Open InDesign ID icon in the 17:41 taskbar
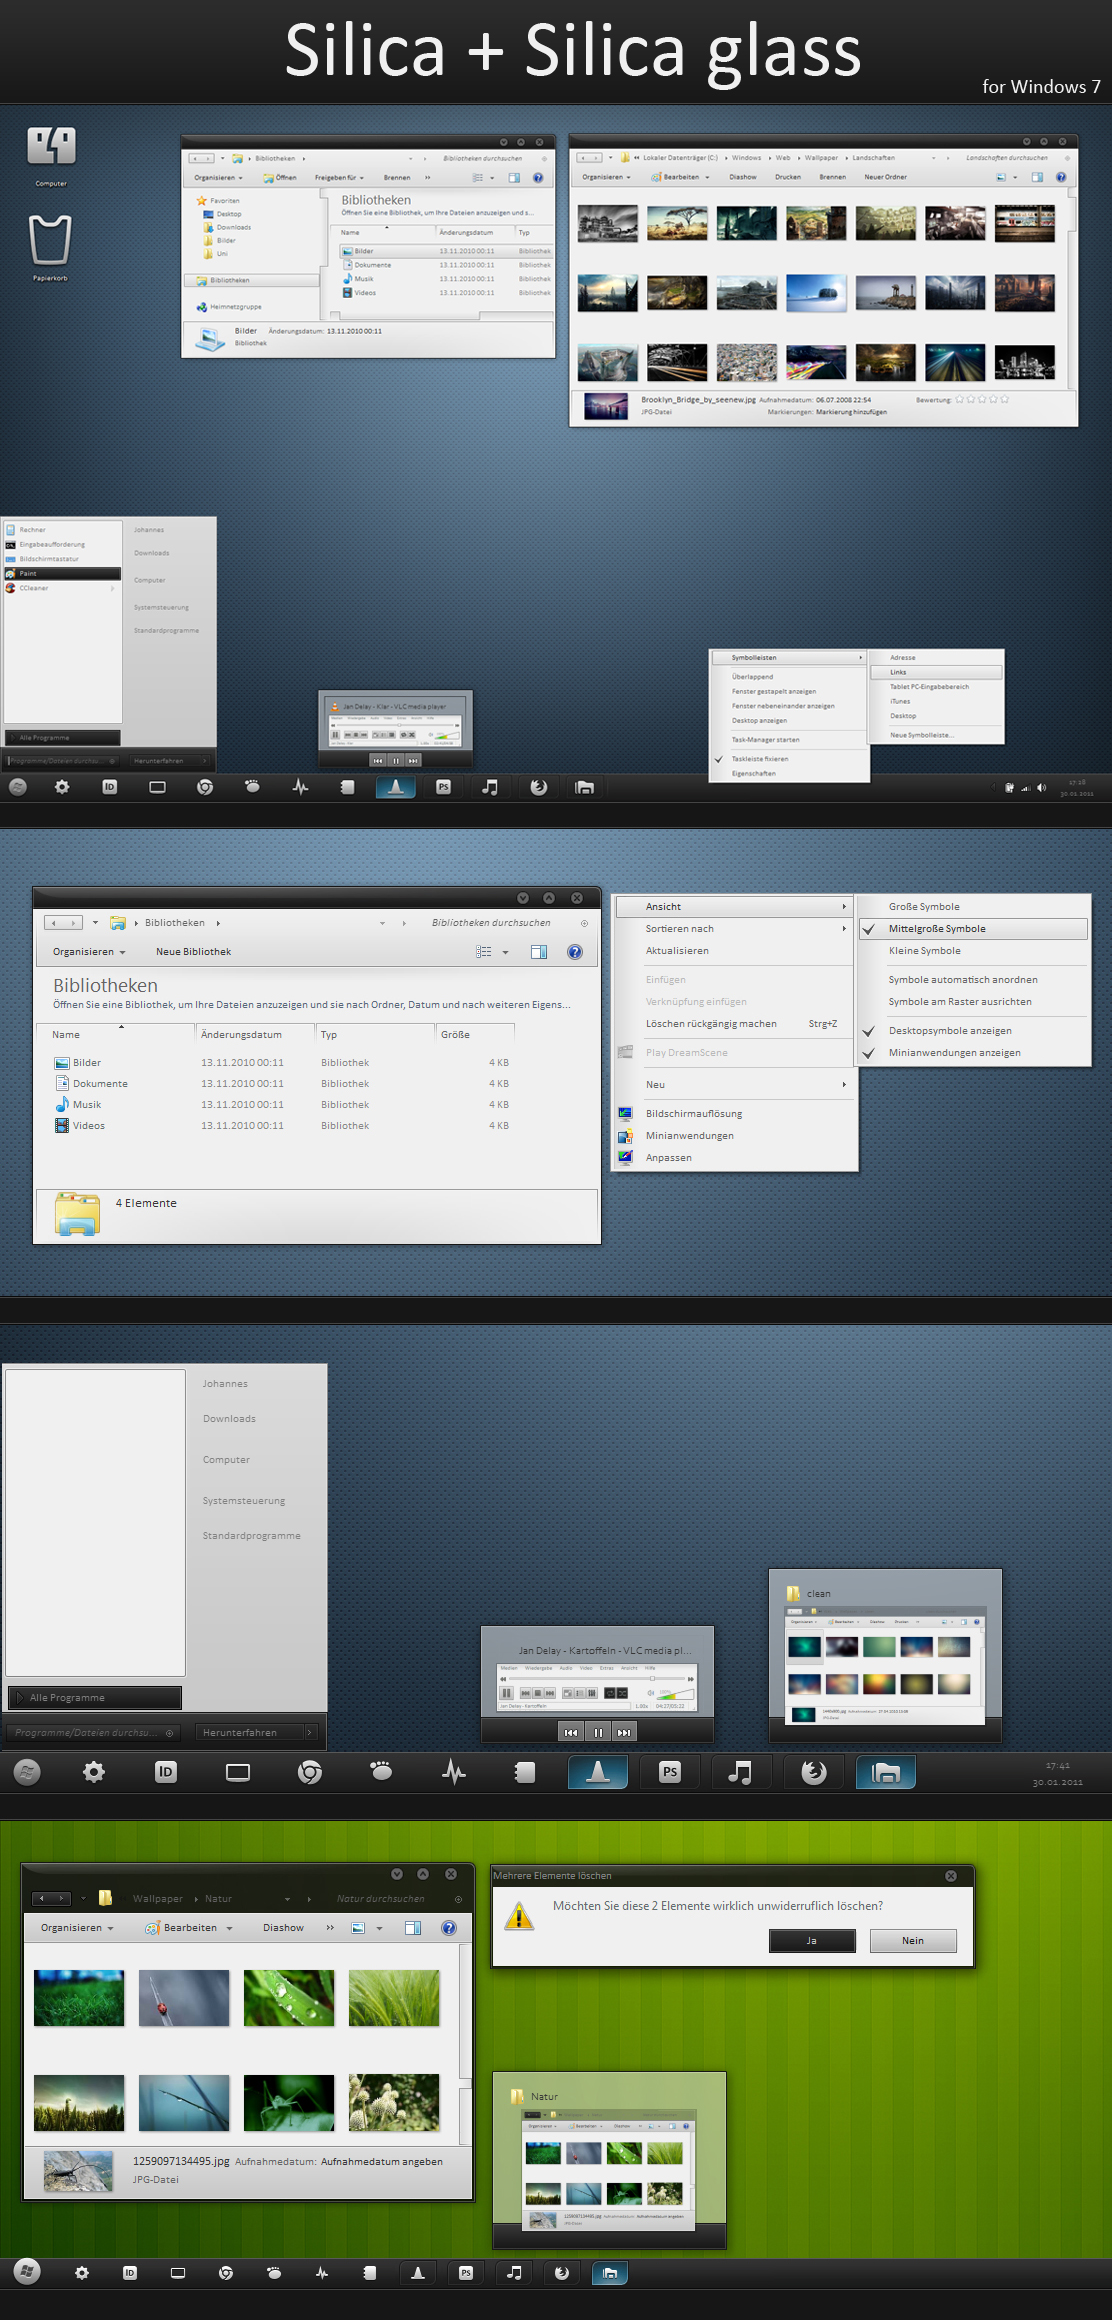Screen dimensions: 1112x2320 click(166, 1772)
